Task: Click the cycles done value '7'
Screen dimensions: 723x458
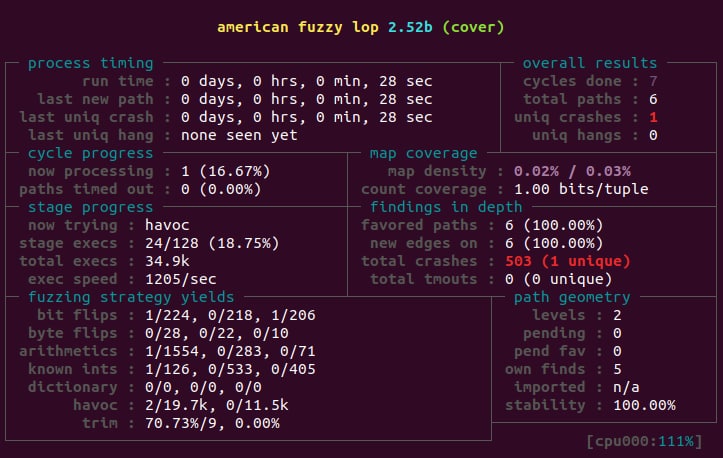Action: coord(653,81)
